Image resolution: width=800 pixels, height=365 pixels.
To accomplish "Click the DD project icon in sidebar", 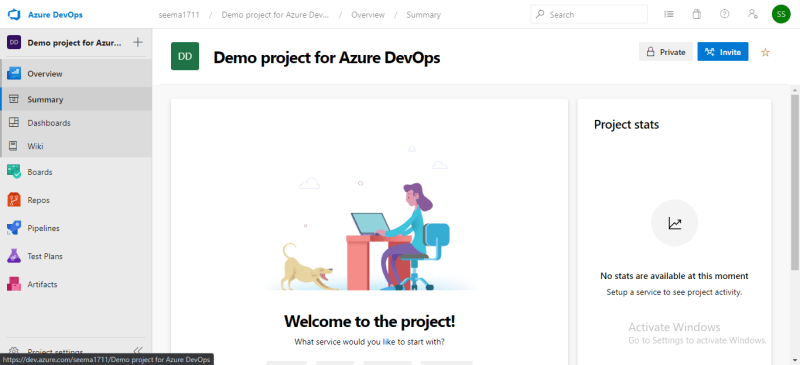I will 14,43.
